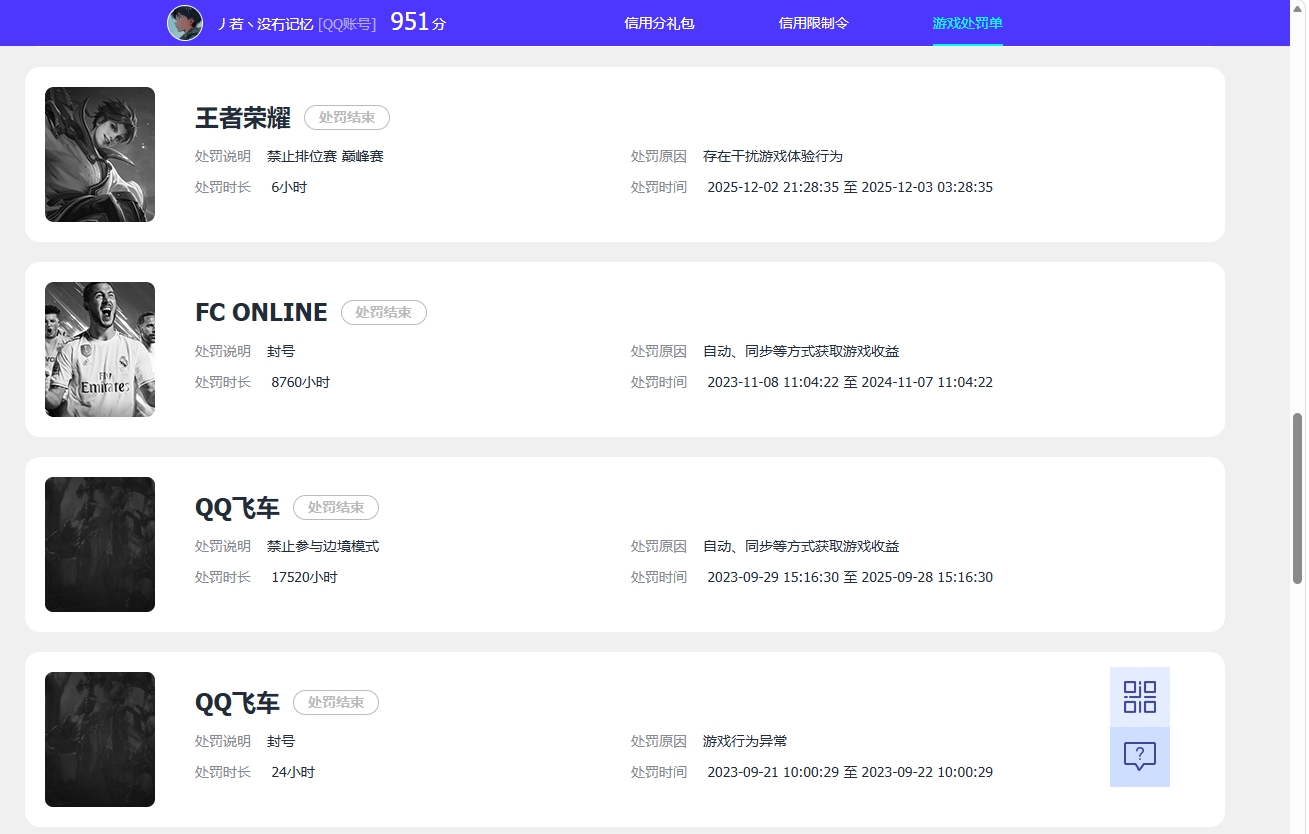Click the user avatar in the header
Screen dimensions: 1309x834
185,23
